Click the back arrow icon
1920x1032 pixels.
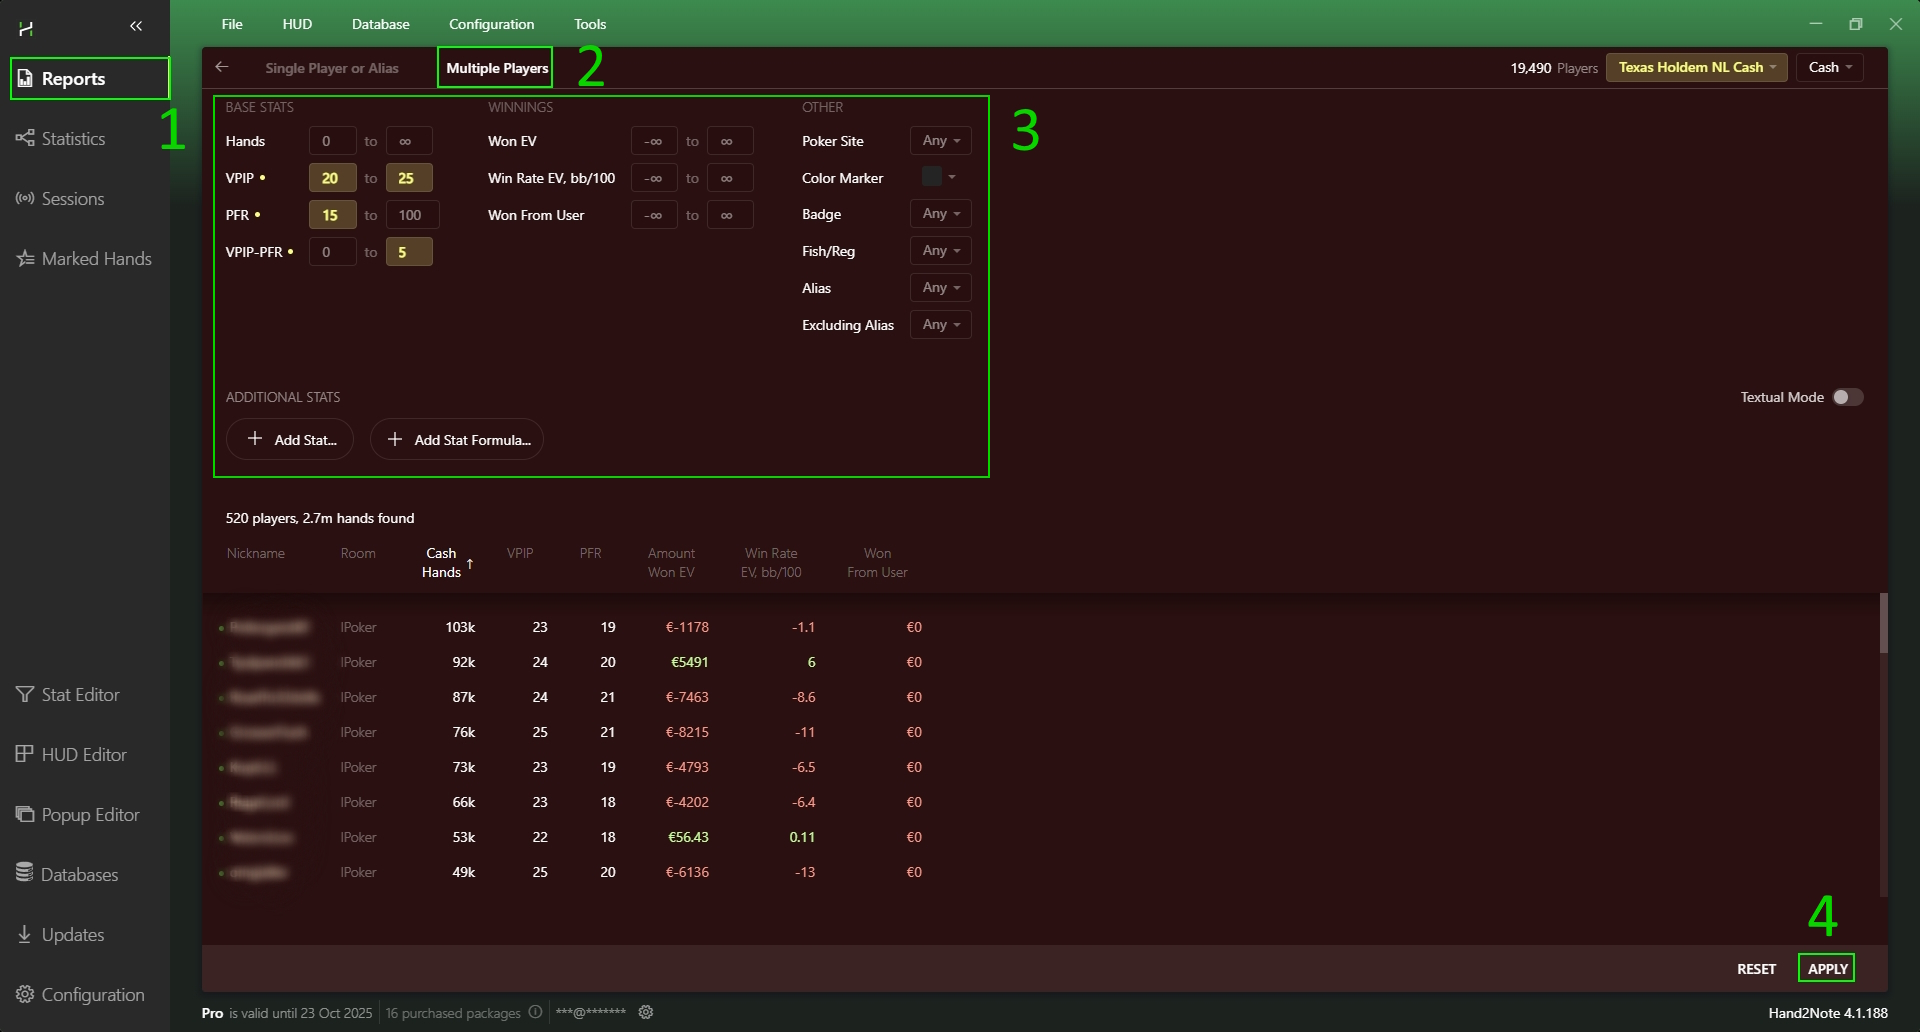(222, 67)
